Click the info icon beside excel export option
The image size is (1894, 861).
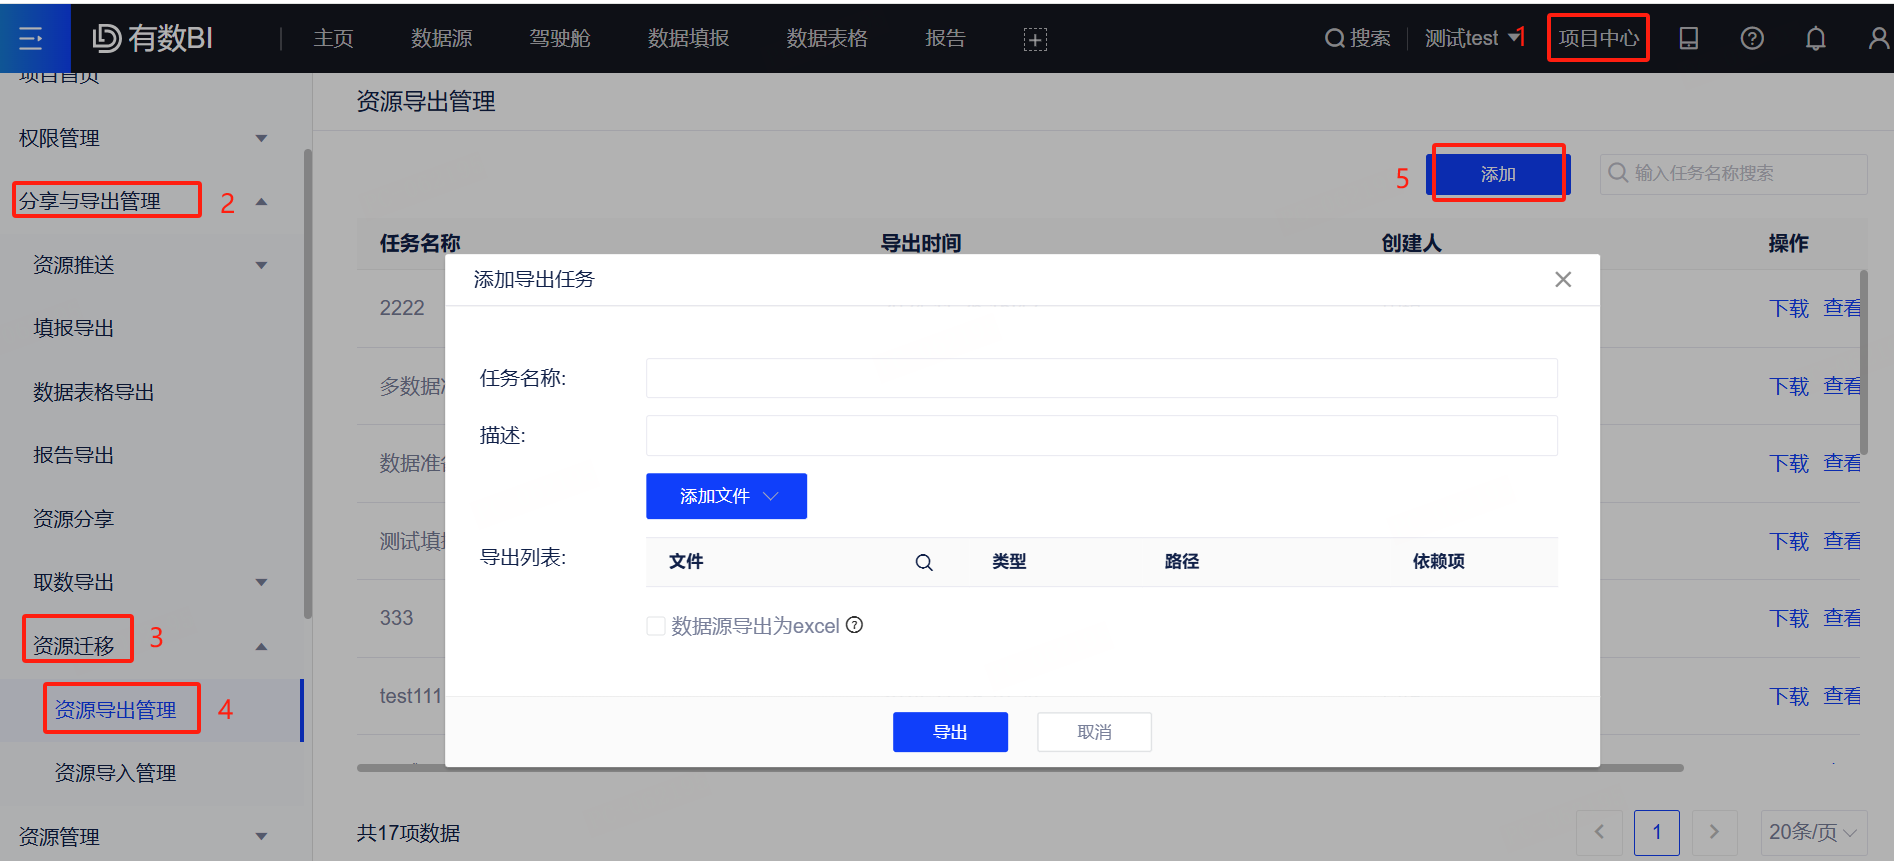click(855, 625)
